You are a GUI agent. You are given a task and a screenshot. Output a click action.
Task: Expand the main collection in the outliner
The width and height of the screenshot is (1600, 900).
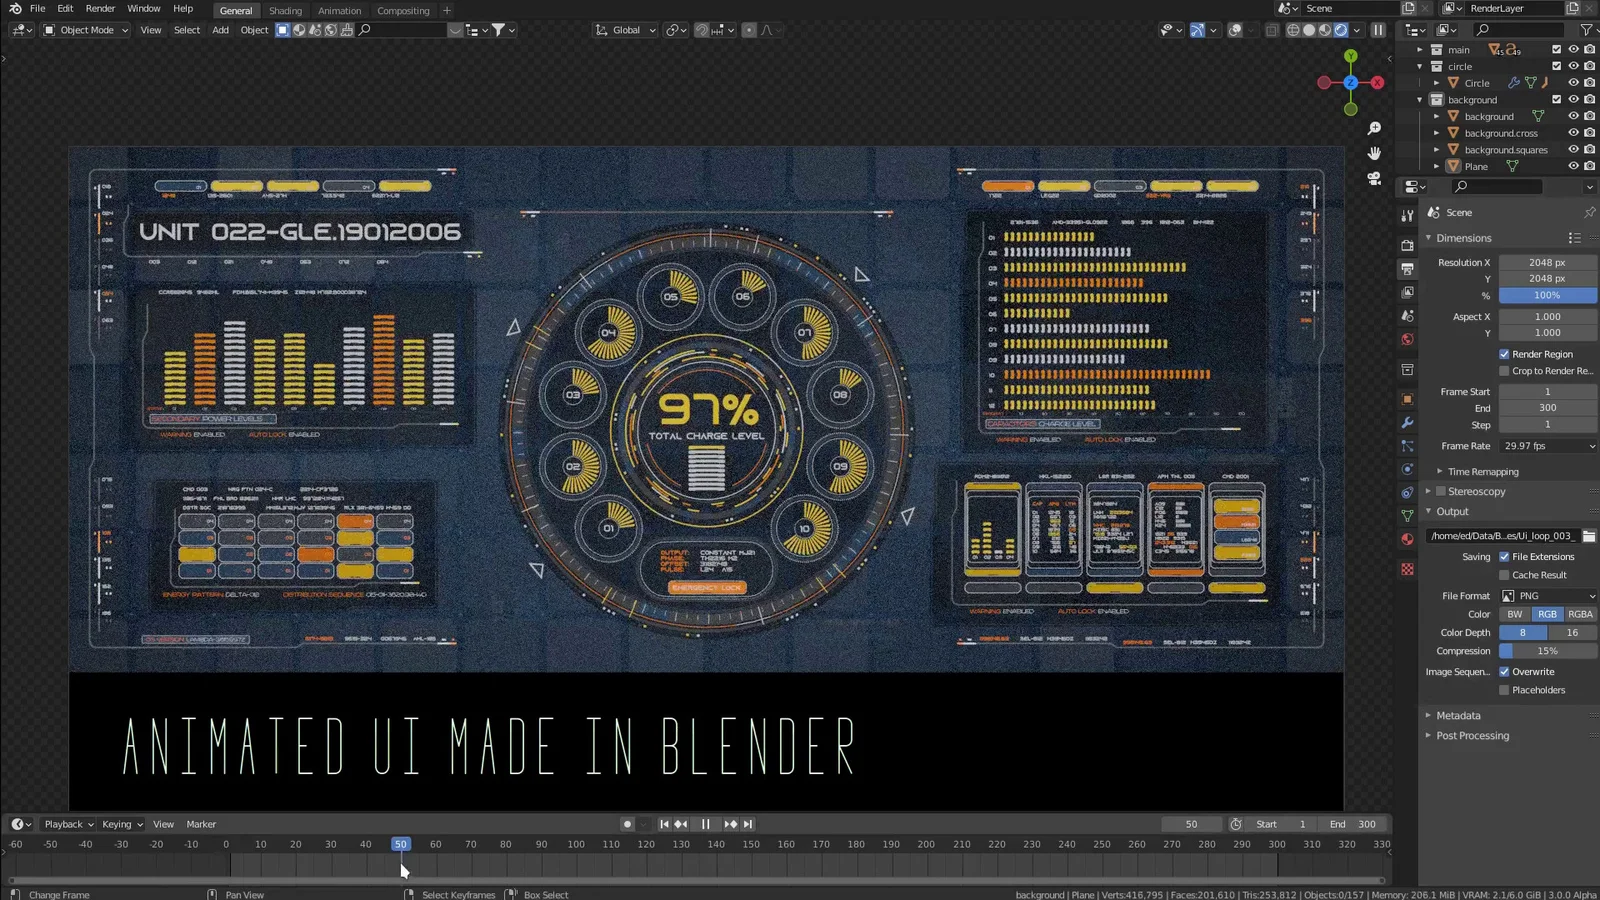pos(1420,49)
